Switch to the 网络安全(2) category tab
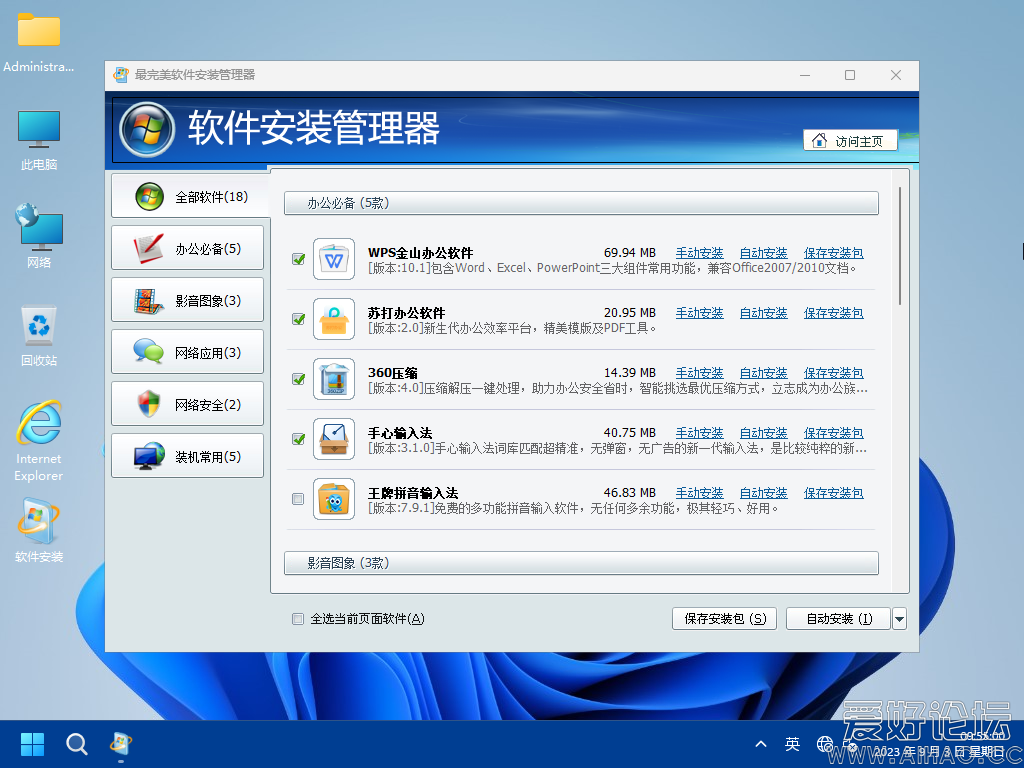 pyautogui.click(x=188, y=404)
